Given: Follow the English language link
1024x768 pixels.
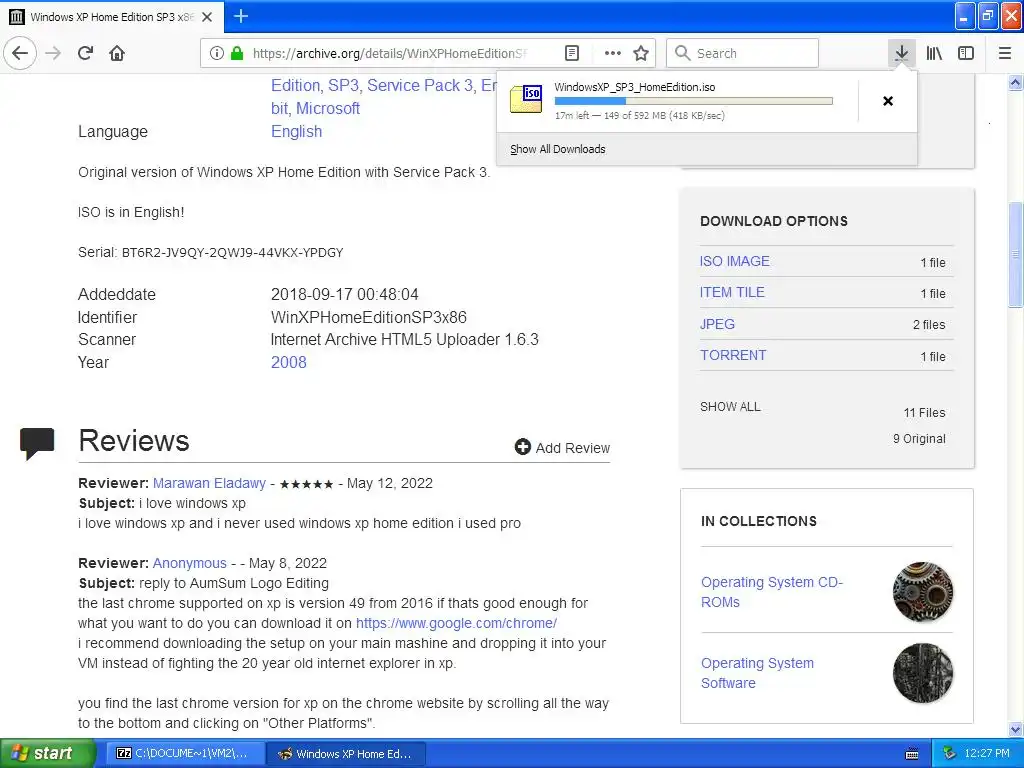Looking at the screenshot, I should [x=296, y=131].
